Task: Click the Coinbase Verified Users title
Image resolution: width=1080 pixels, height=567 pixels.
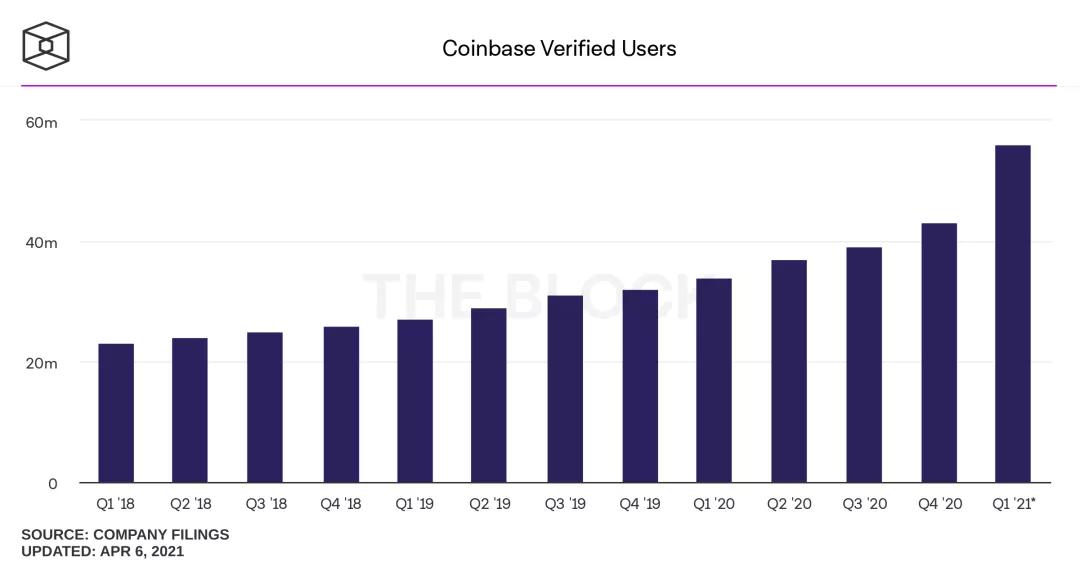Action: click(x=559, y=48)
